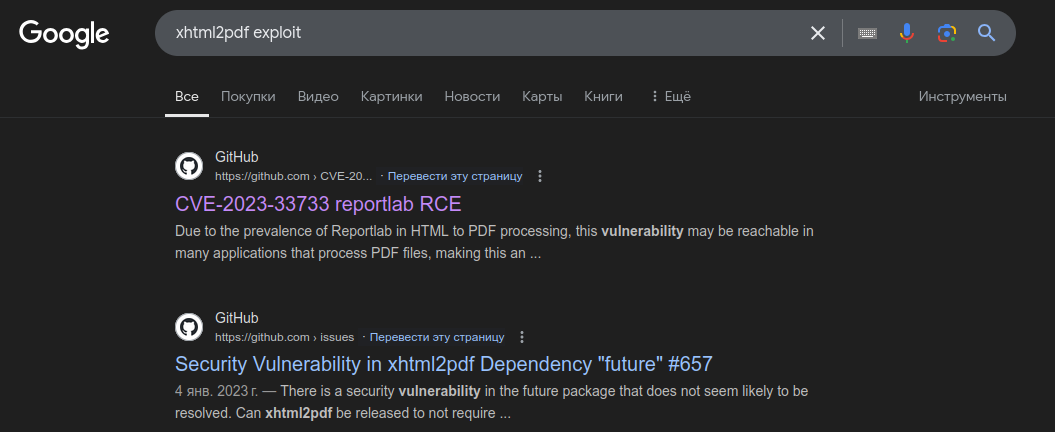The height and width of the screenshot is (432, 1055).
Task: Open the on-screen keyboard icon
Action: point(867,33)
